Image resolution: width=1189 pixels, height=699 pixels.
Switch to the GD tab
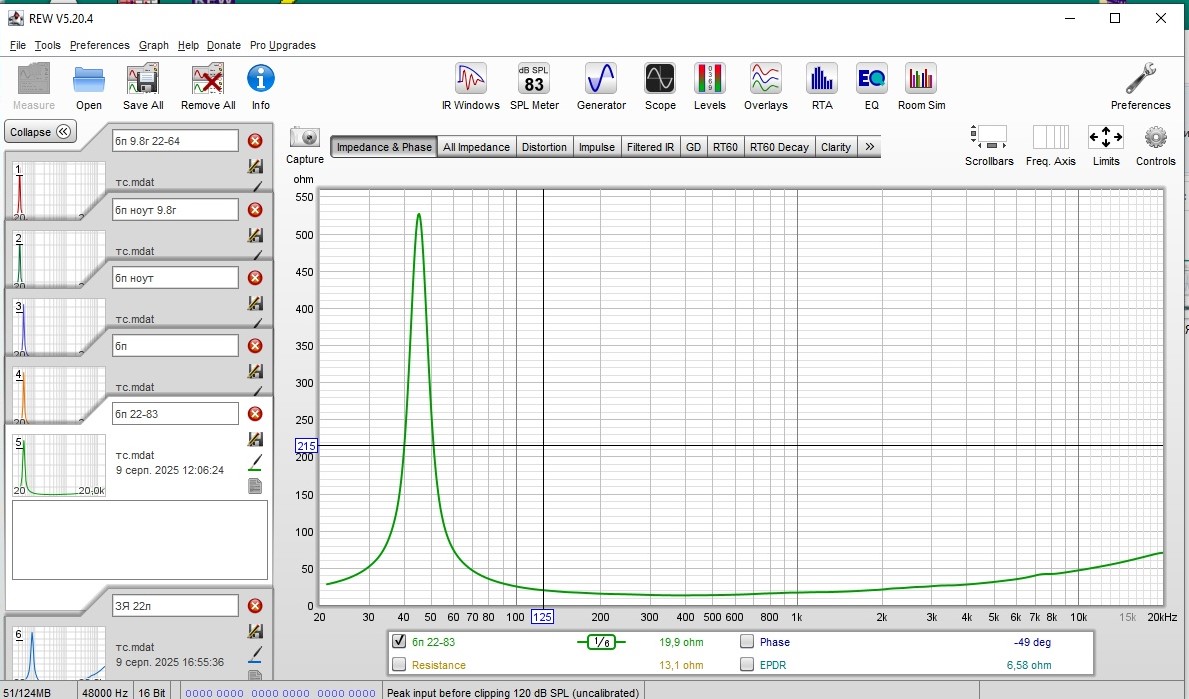tap(693, 147)
